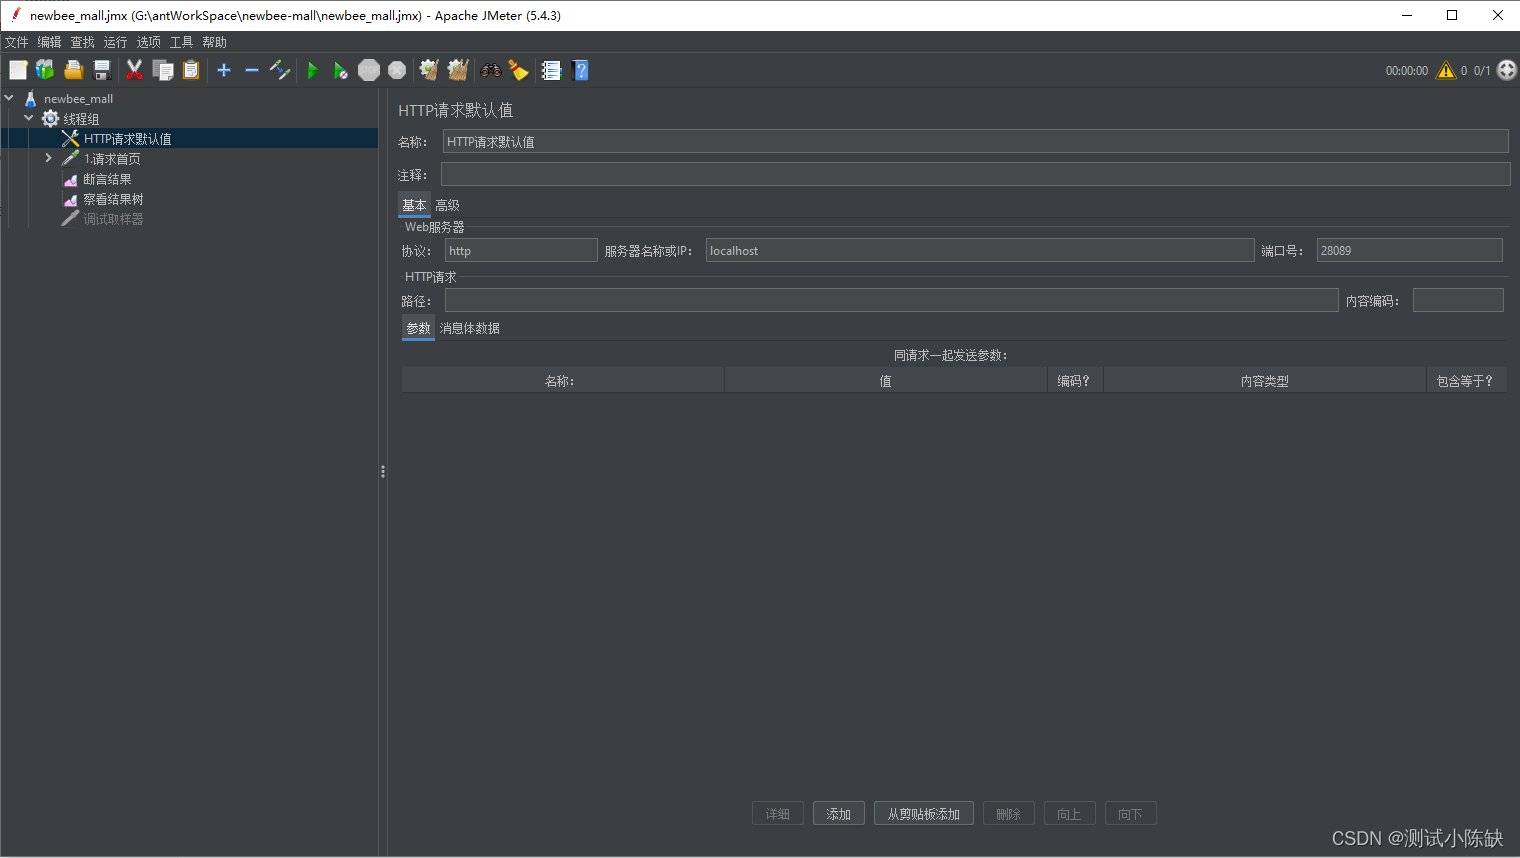Click the 详细 button
The width and height of the screenshot is (1520, 858).
pos(778,814)
